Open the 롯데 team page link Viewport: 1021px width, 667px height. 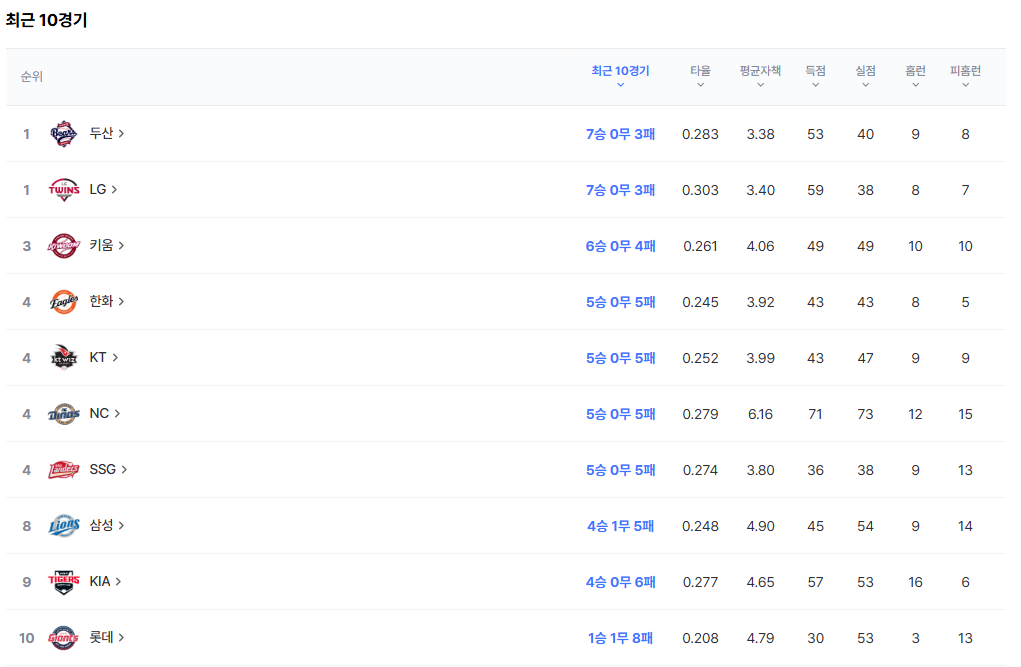107,638
